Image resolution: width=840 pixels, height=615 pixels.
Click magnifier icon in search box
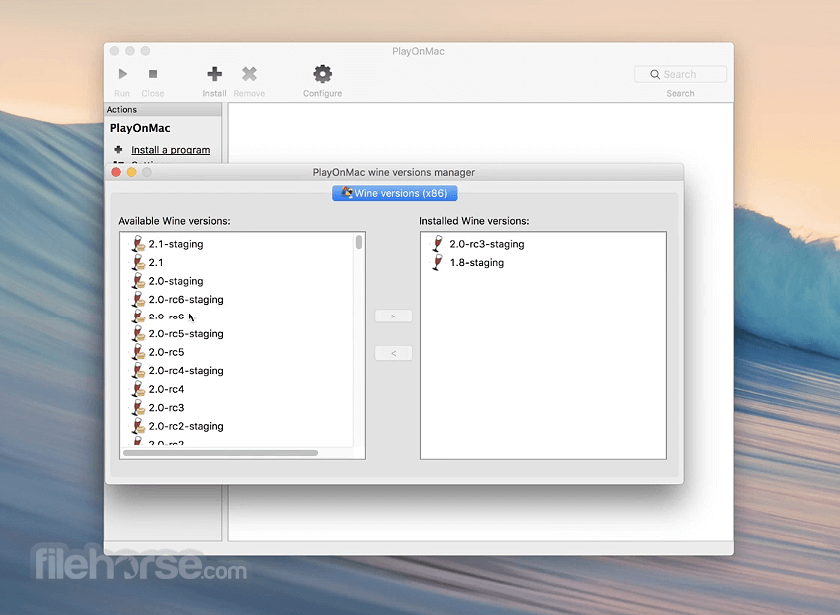[655, 74]
